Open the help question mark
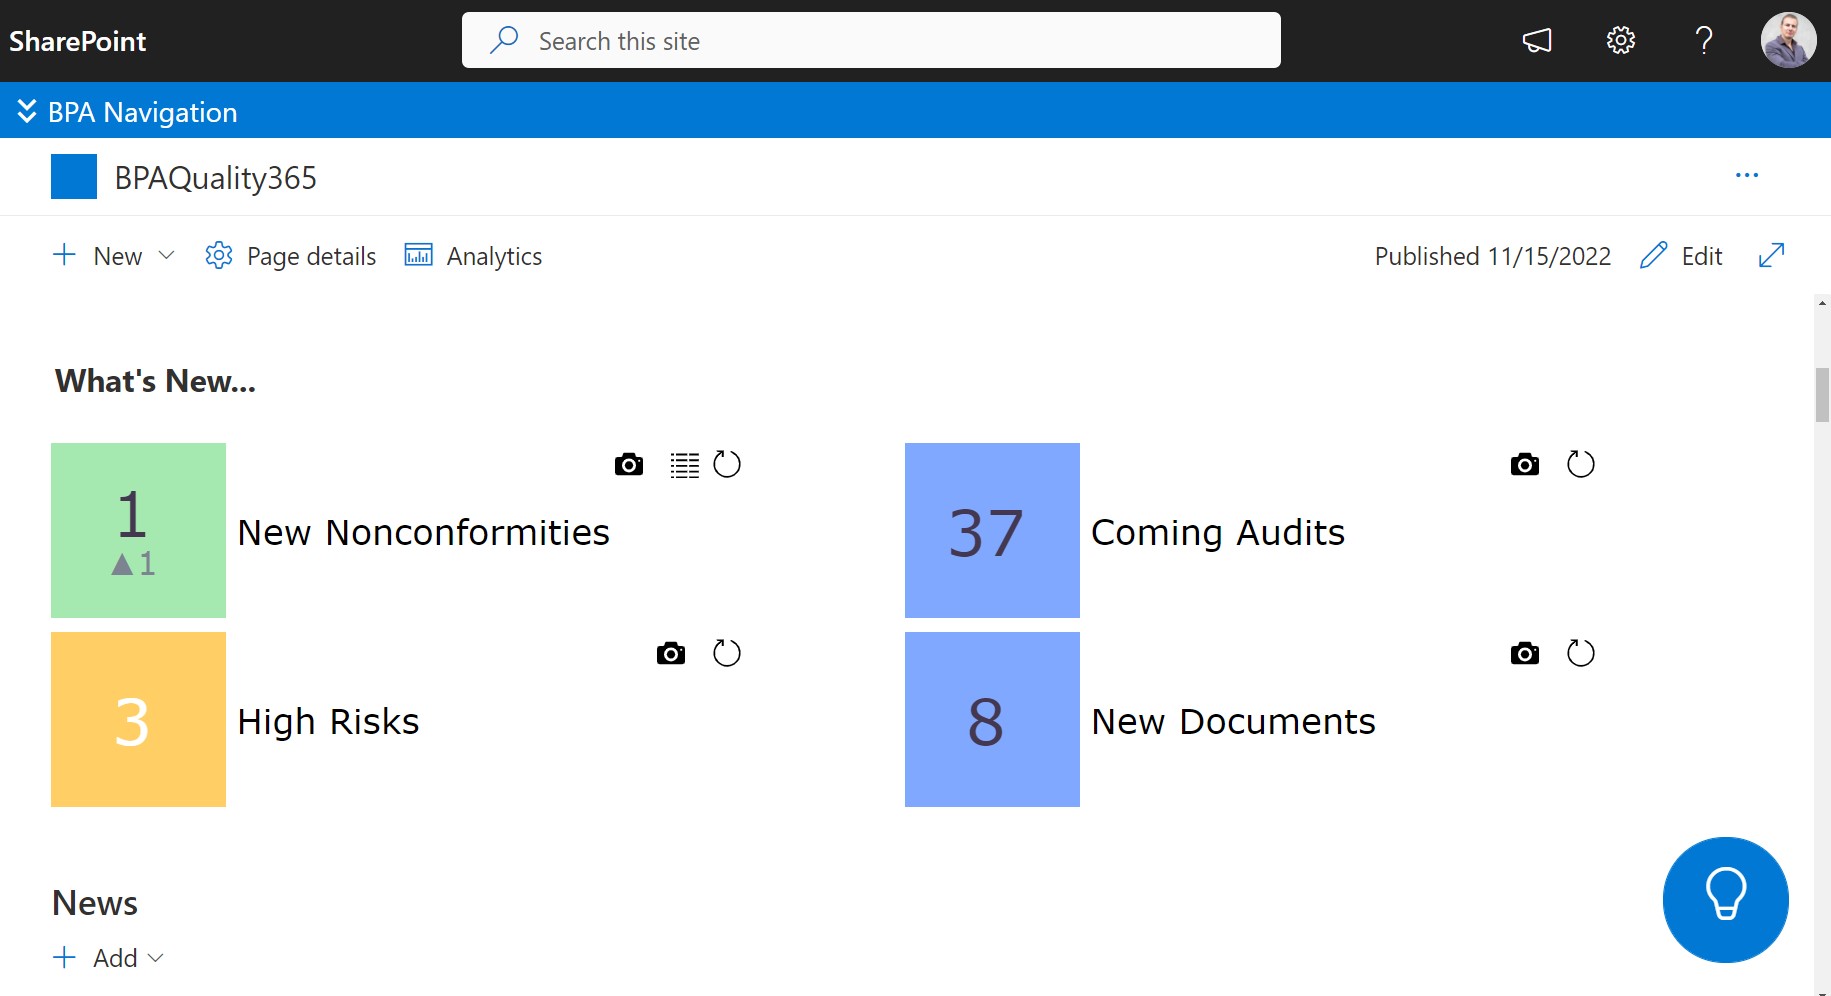The image size is (1831, 996). point(1704,40)
